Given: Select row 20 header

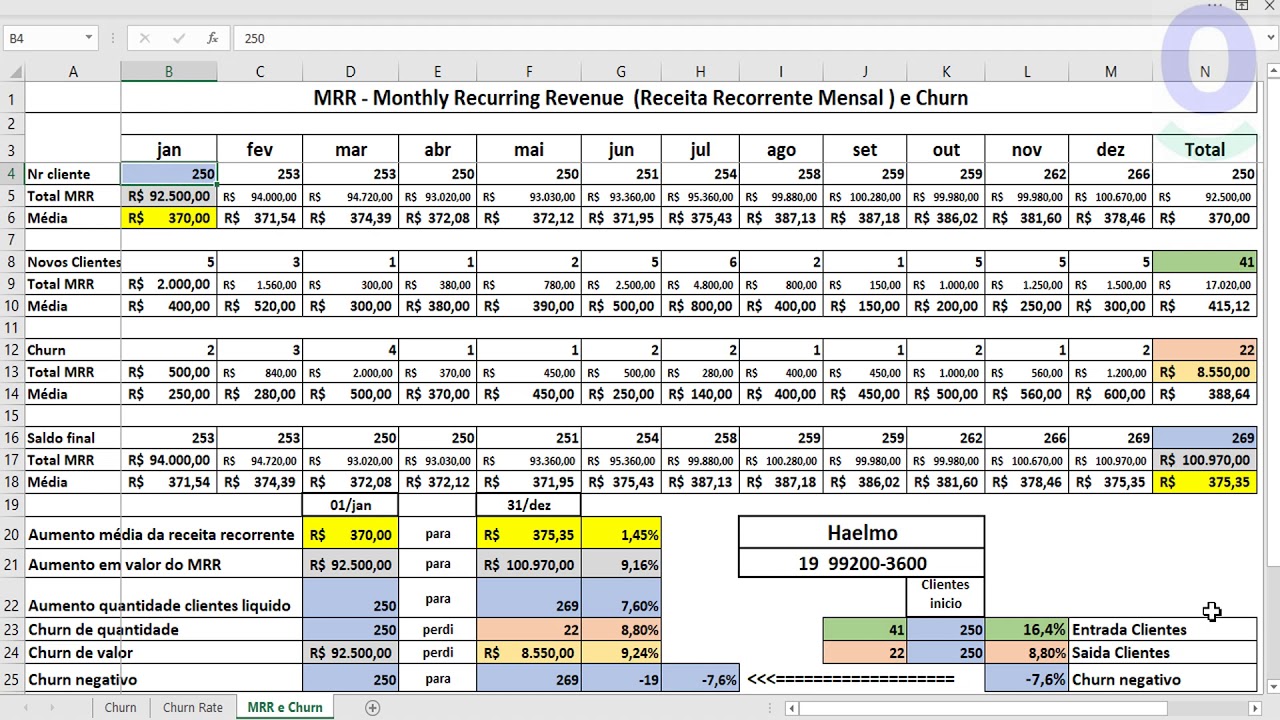Looking at the screenshot, I should tap(12, 535).
